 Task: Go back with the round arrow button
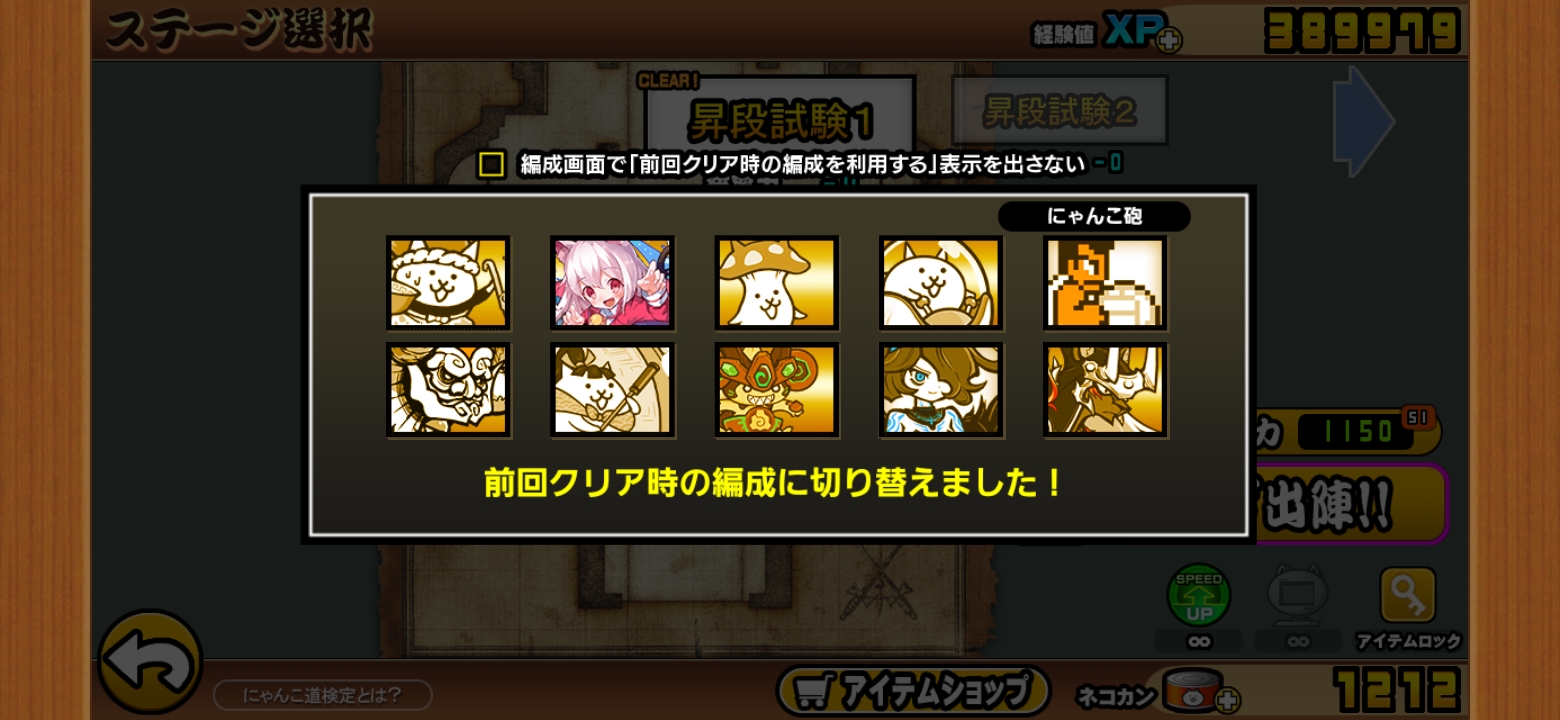pyautogui.click(x=150, y=662)
